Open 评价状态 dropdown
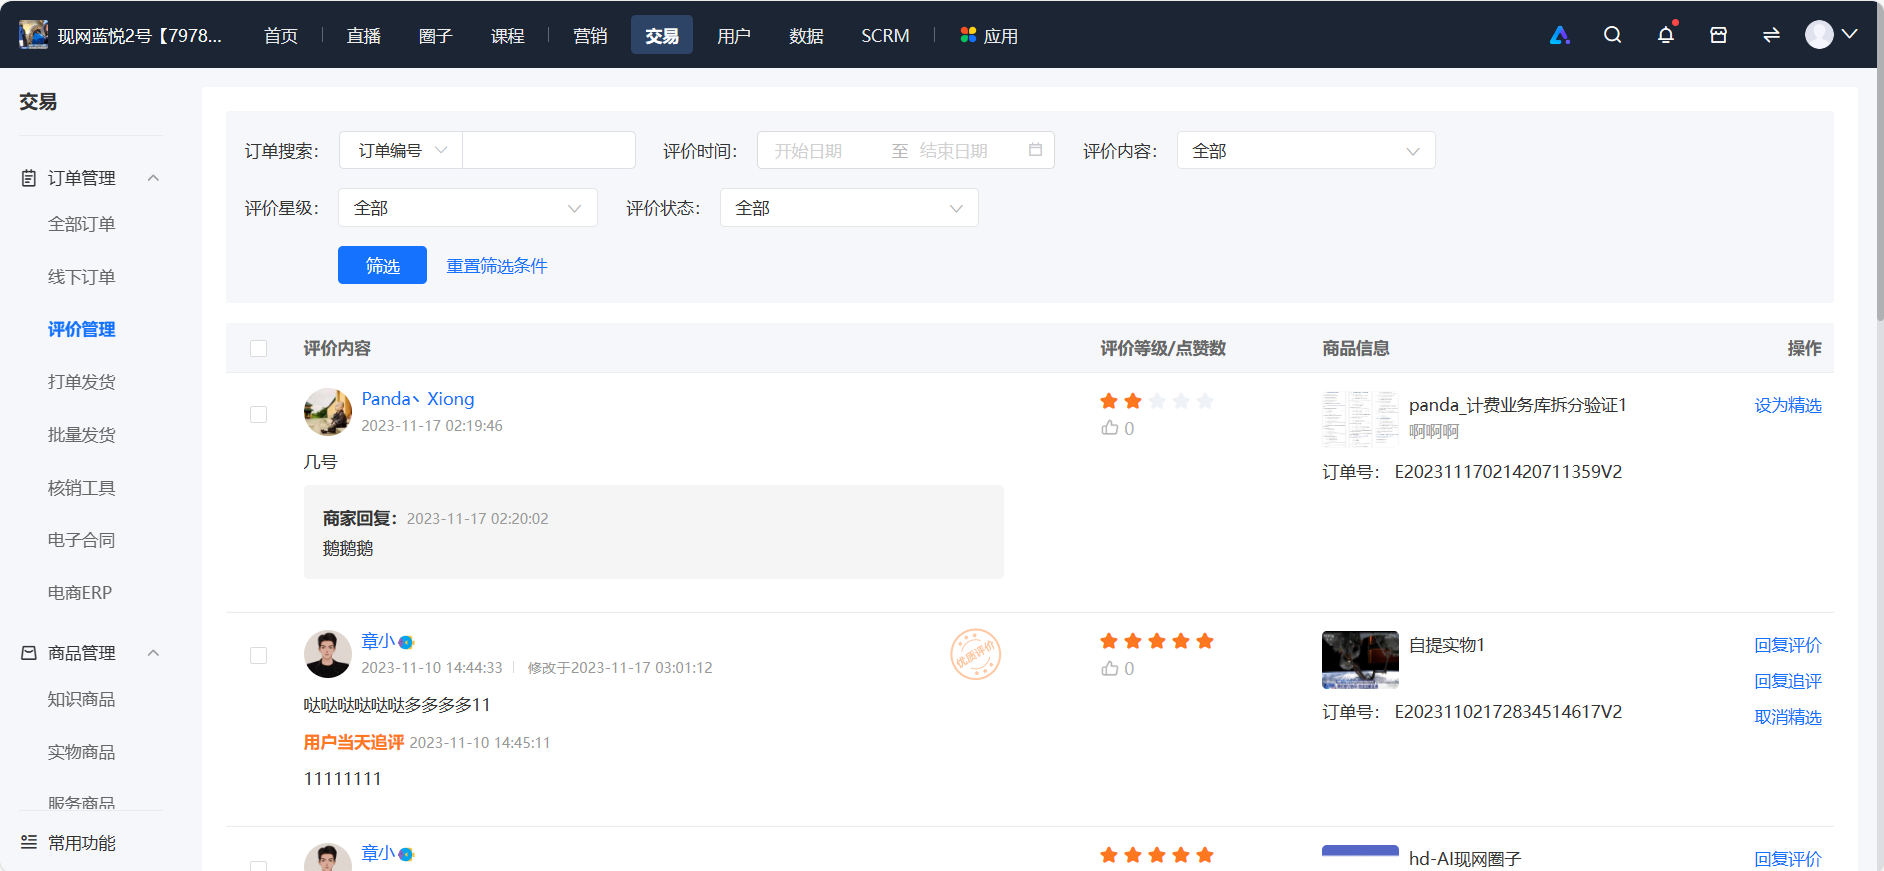This screenshot has height=871, width=1884. point(849,207)
